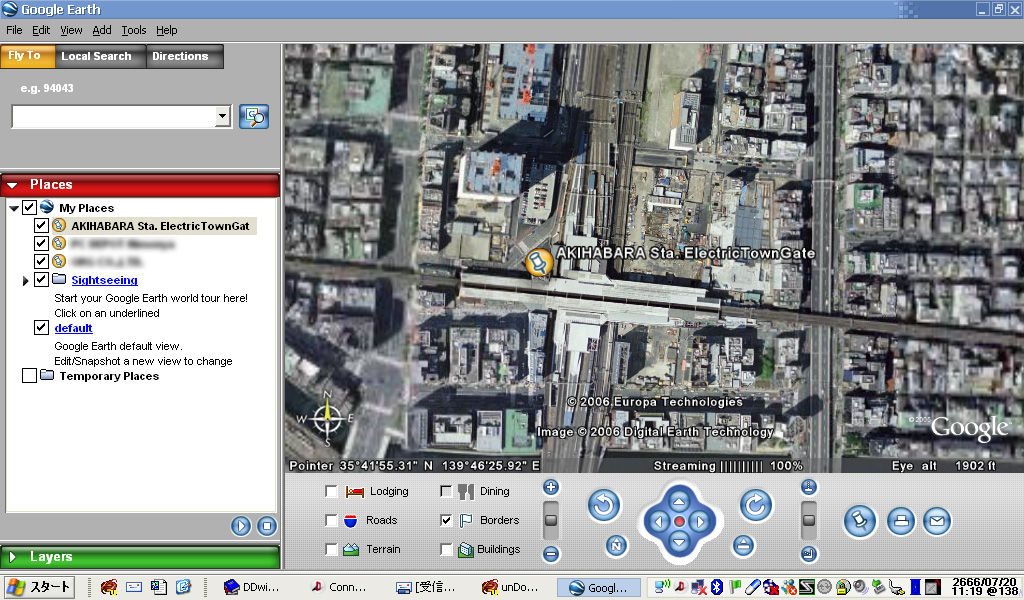Click the search magnifier button

[254, 117]
